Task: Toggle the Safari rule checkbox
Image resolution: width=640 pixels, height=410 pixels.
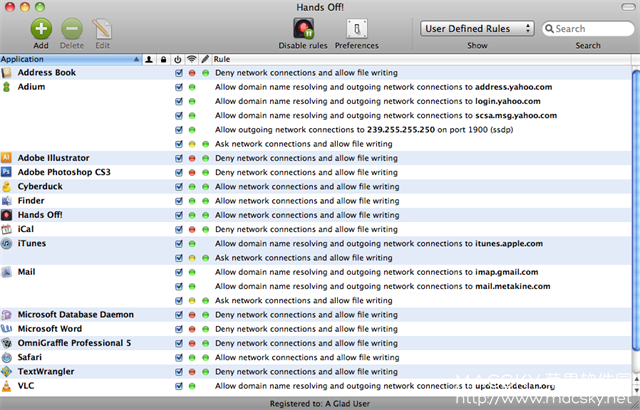Action: (x=178, y=358)
